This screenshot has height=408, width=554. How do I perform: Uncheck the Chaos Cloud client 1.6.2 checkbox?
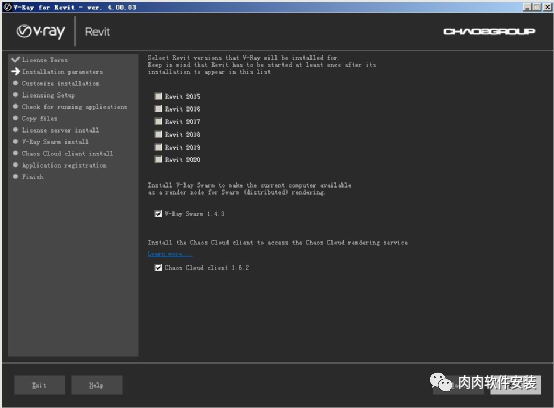pos(158,268)
